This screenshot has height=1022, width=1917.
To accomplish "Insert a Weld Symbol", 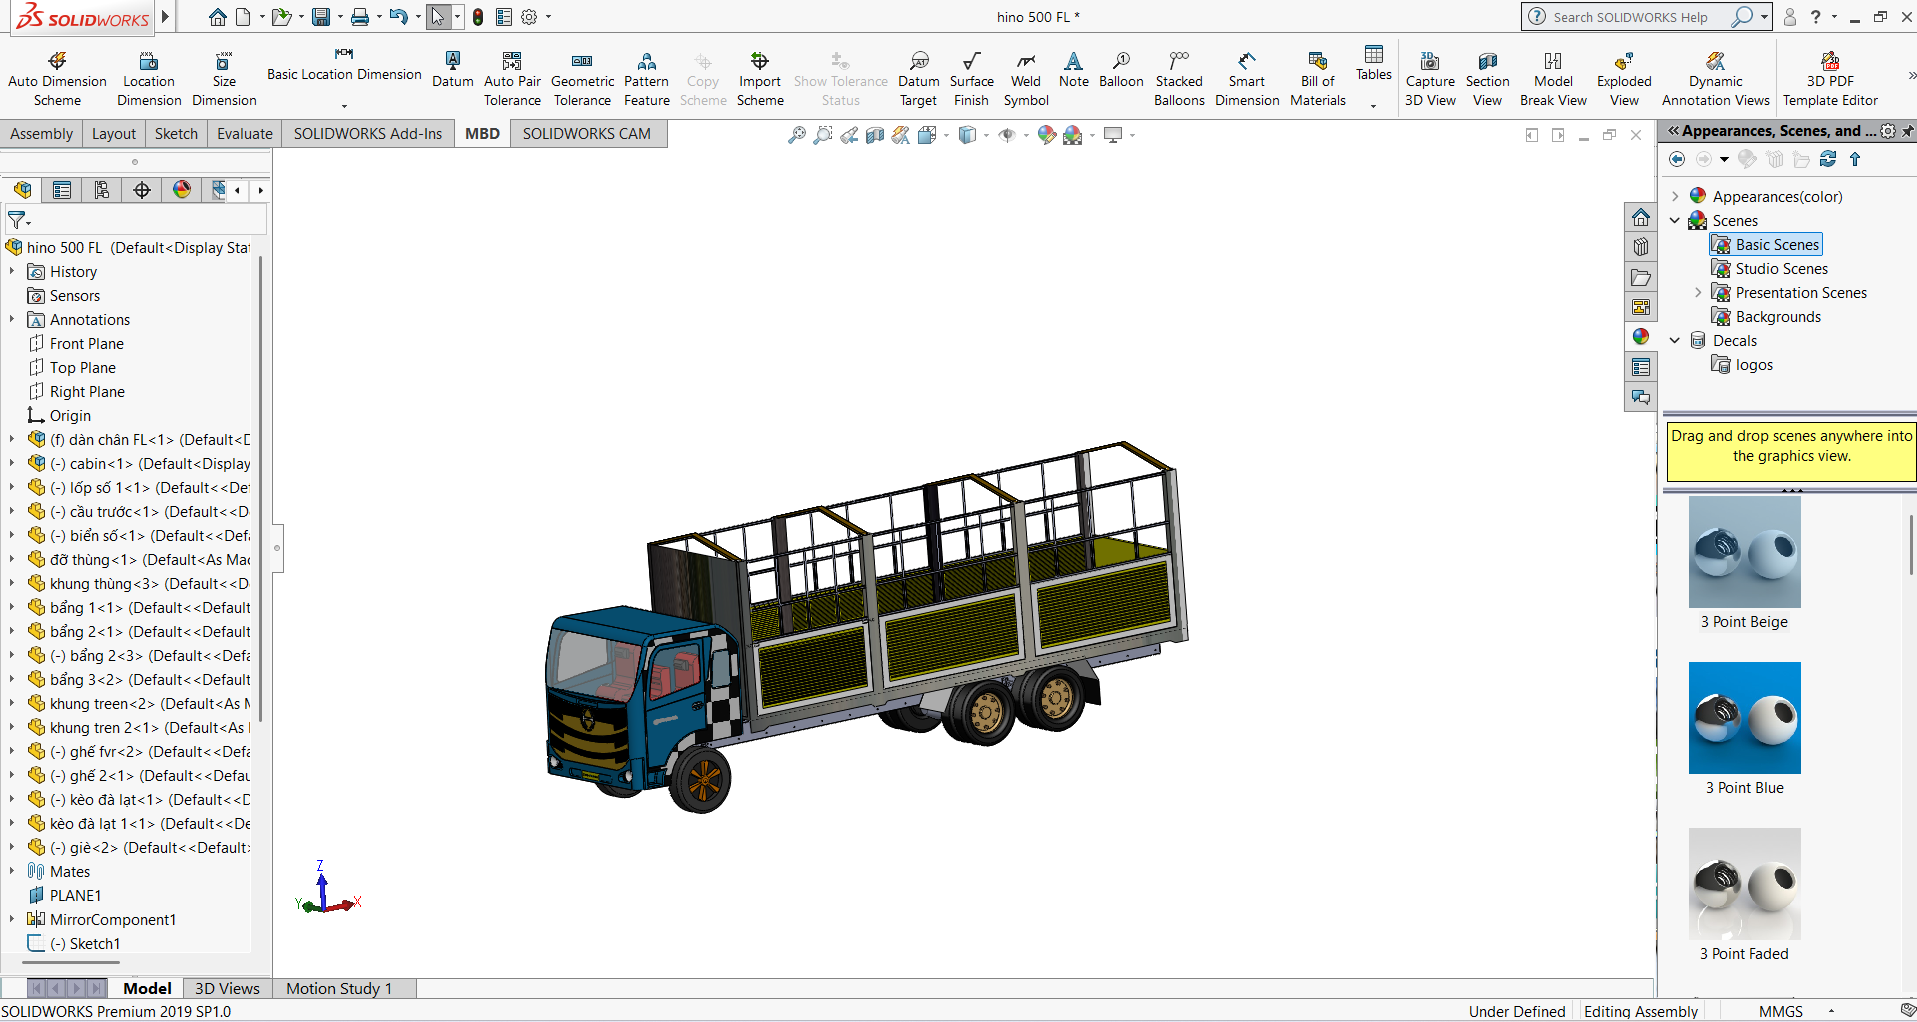I will tap(1026, 78).
